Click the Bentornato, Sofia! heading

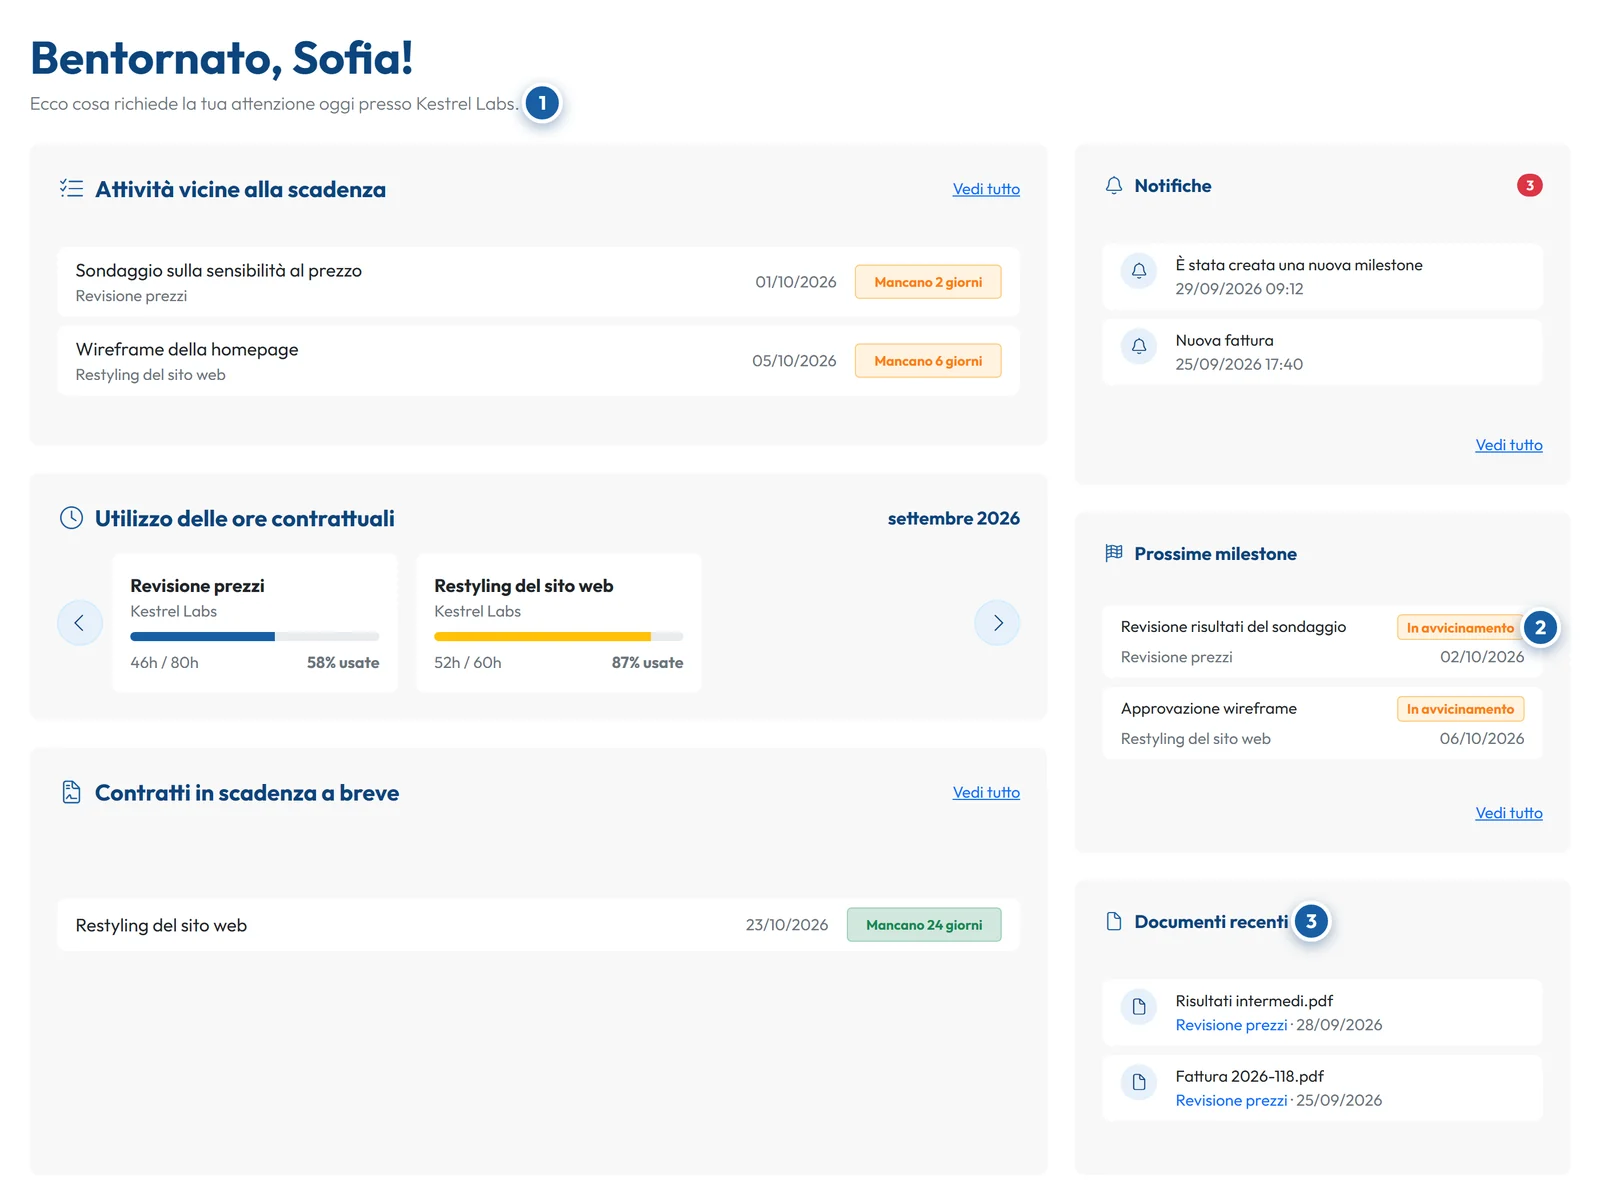[222, 58]
